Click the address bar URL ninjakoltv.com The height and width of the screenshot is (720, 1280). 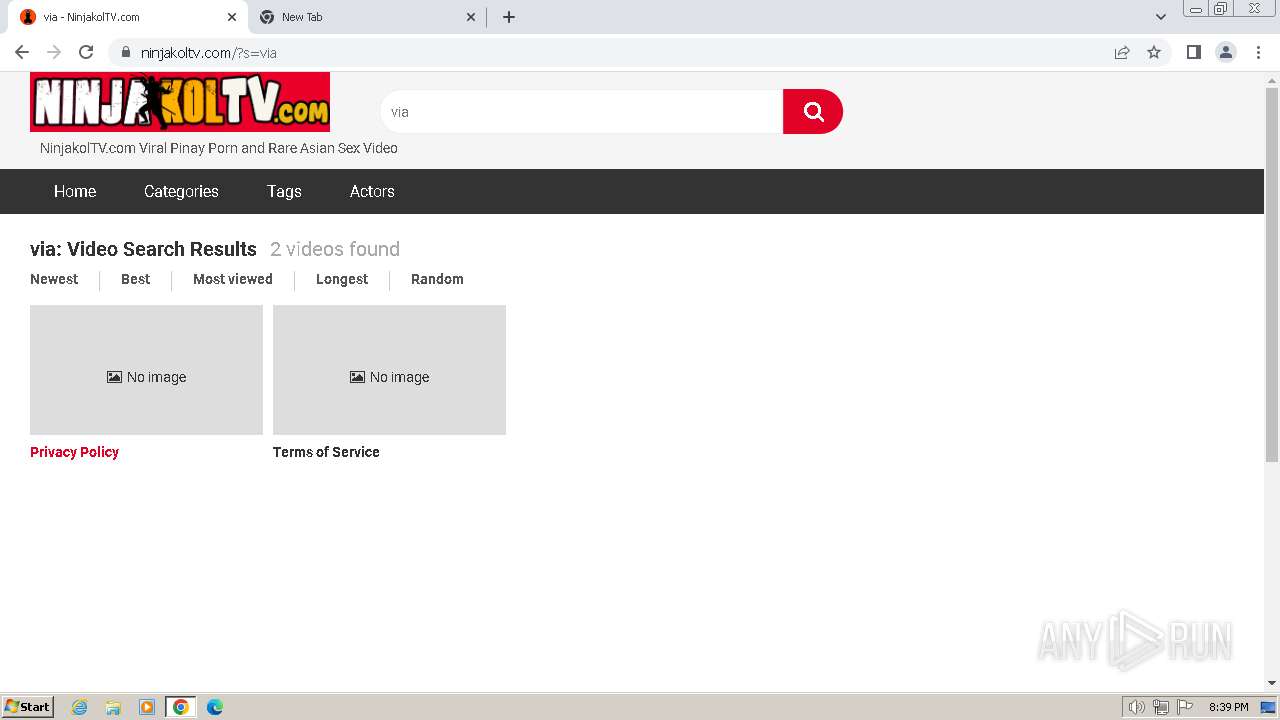208,53
